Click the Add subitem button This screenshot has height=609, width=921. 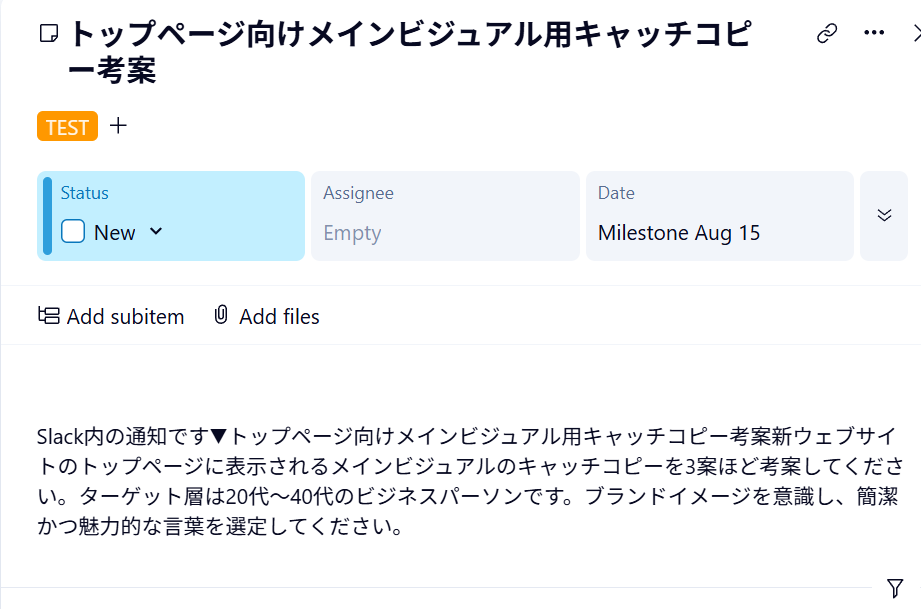111,316
